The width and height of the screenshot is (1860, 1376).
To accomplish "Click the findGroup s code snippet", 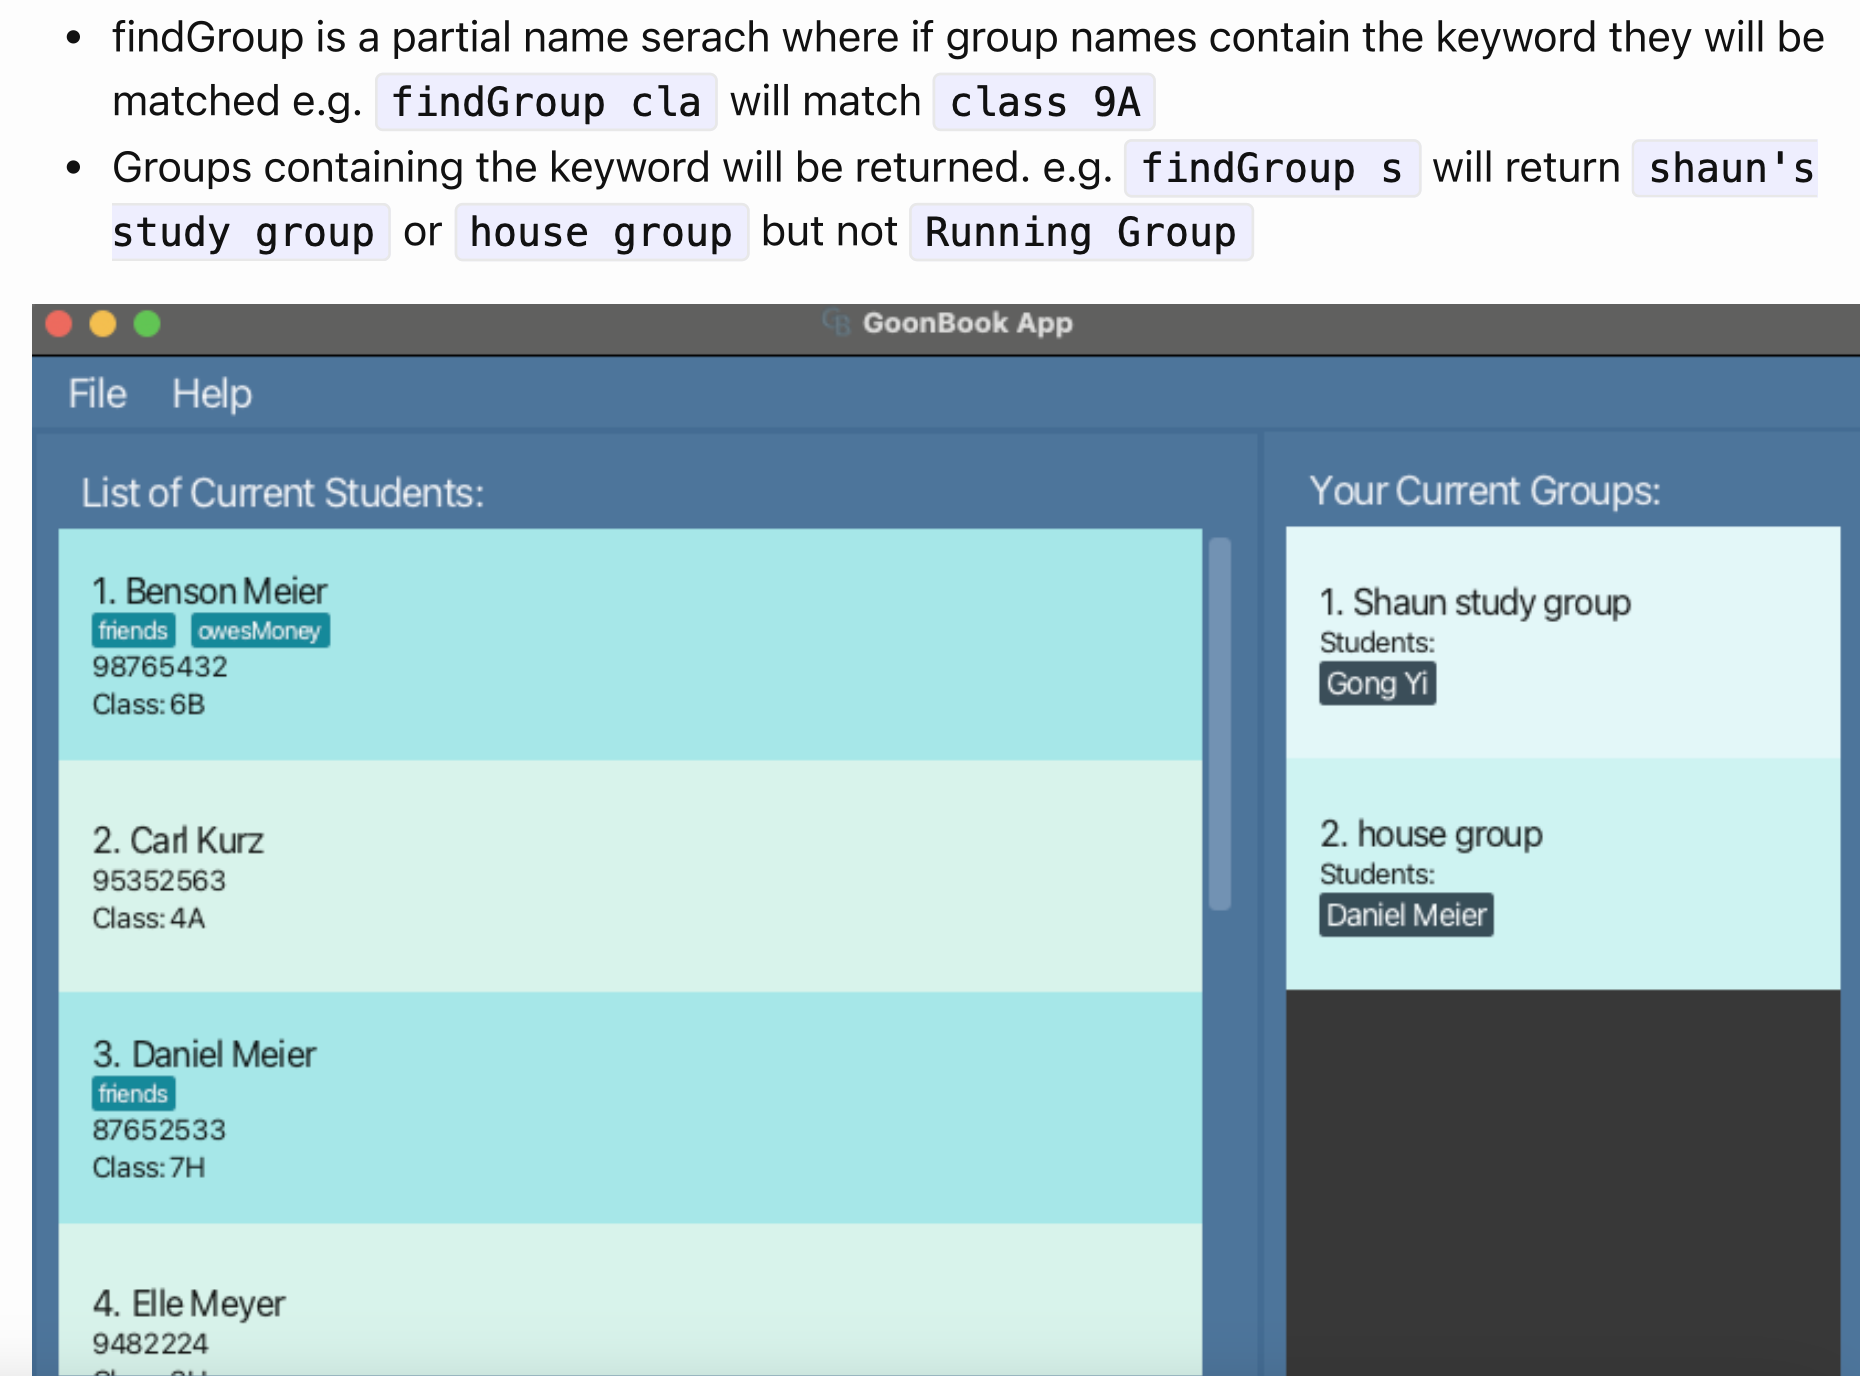I will [x=1272, y=168].
